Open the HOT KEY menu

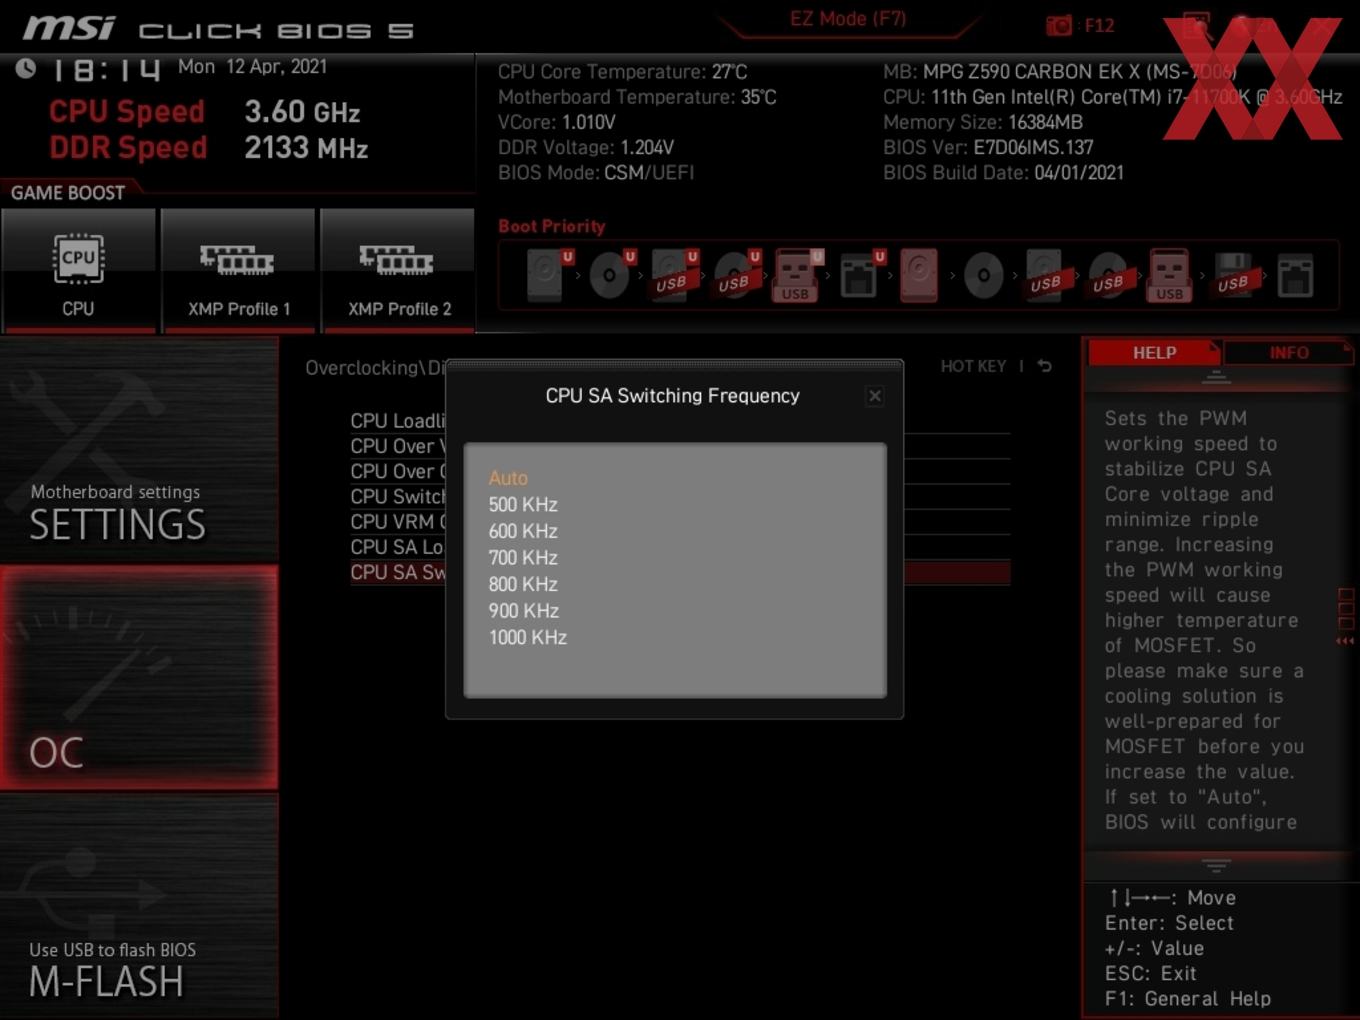(x=973, y=366)
